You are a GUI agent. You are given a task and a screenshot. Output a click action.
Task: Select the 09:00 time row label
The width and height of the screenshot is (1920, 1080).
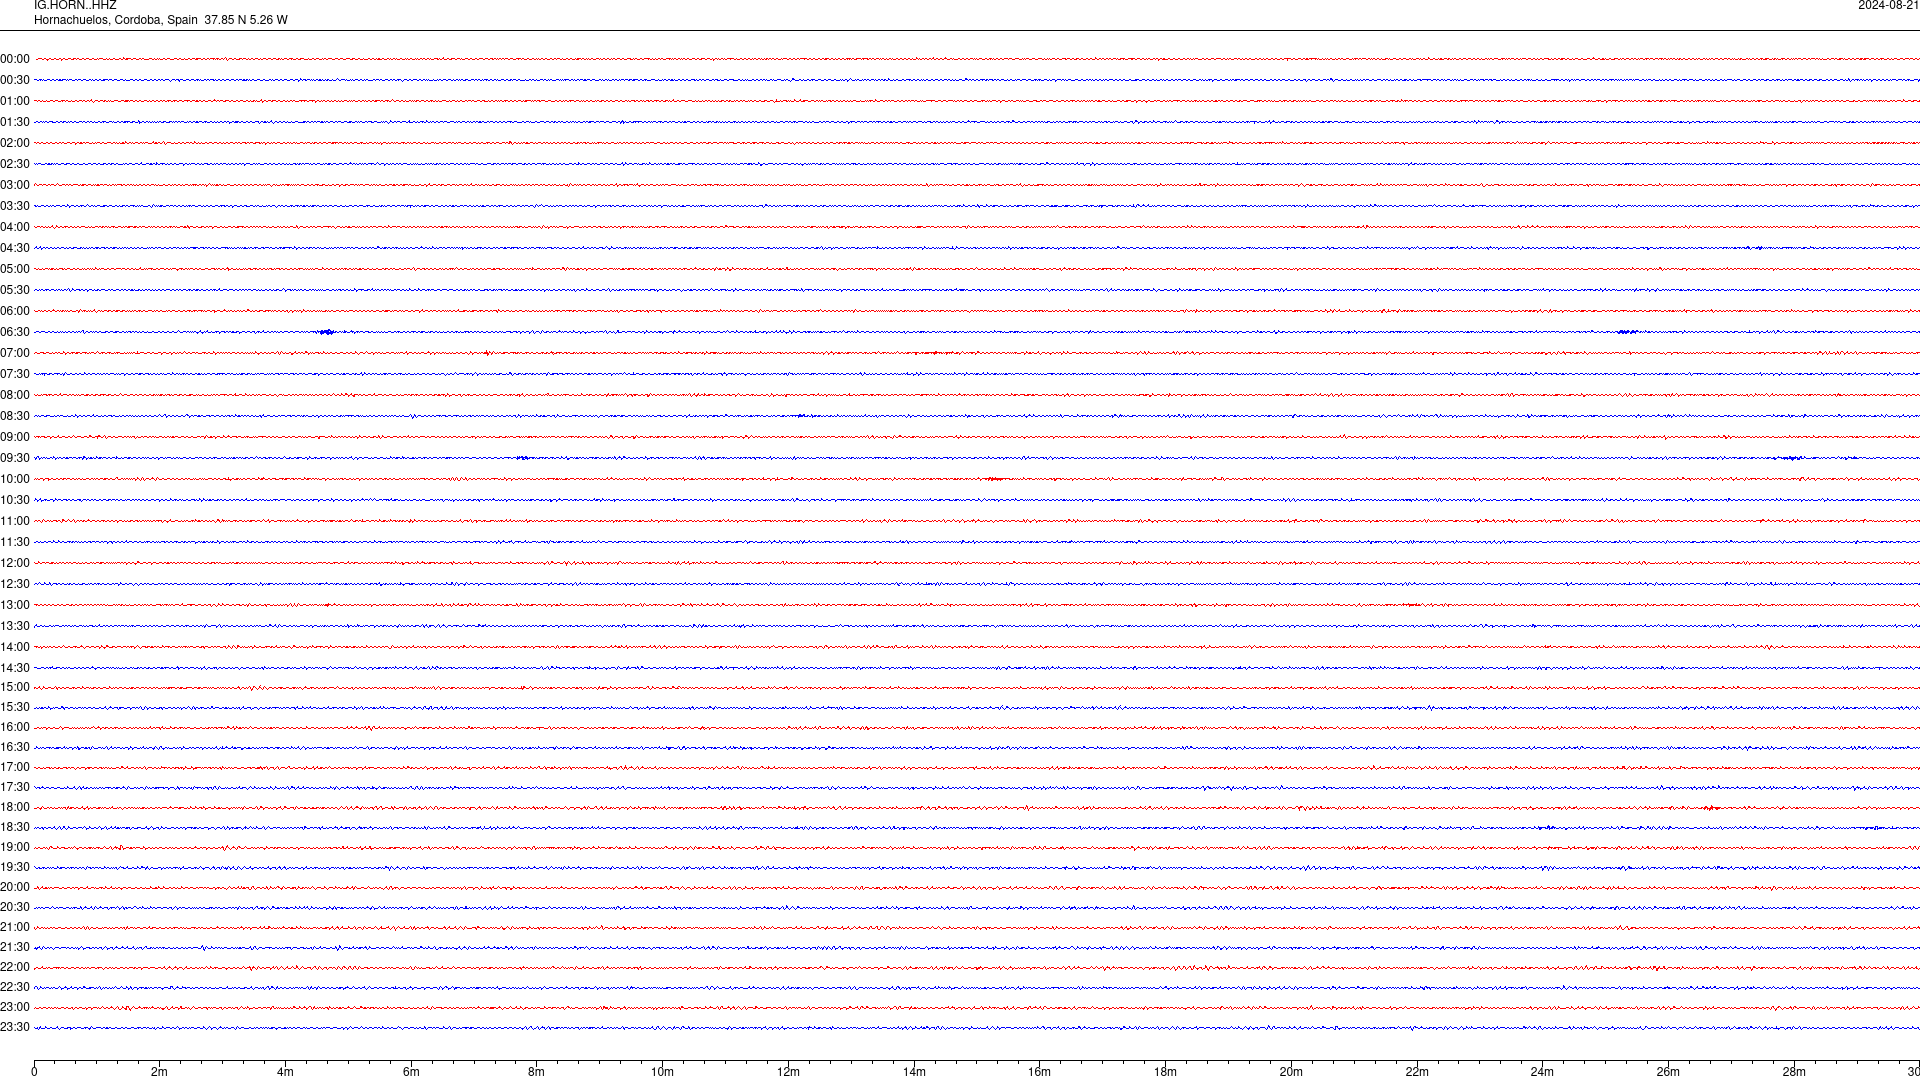click(x=15, y=437)
